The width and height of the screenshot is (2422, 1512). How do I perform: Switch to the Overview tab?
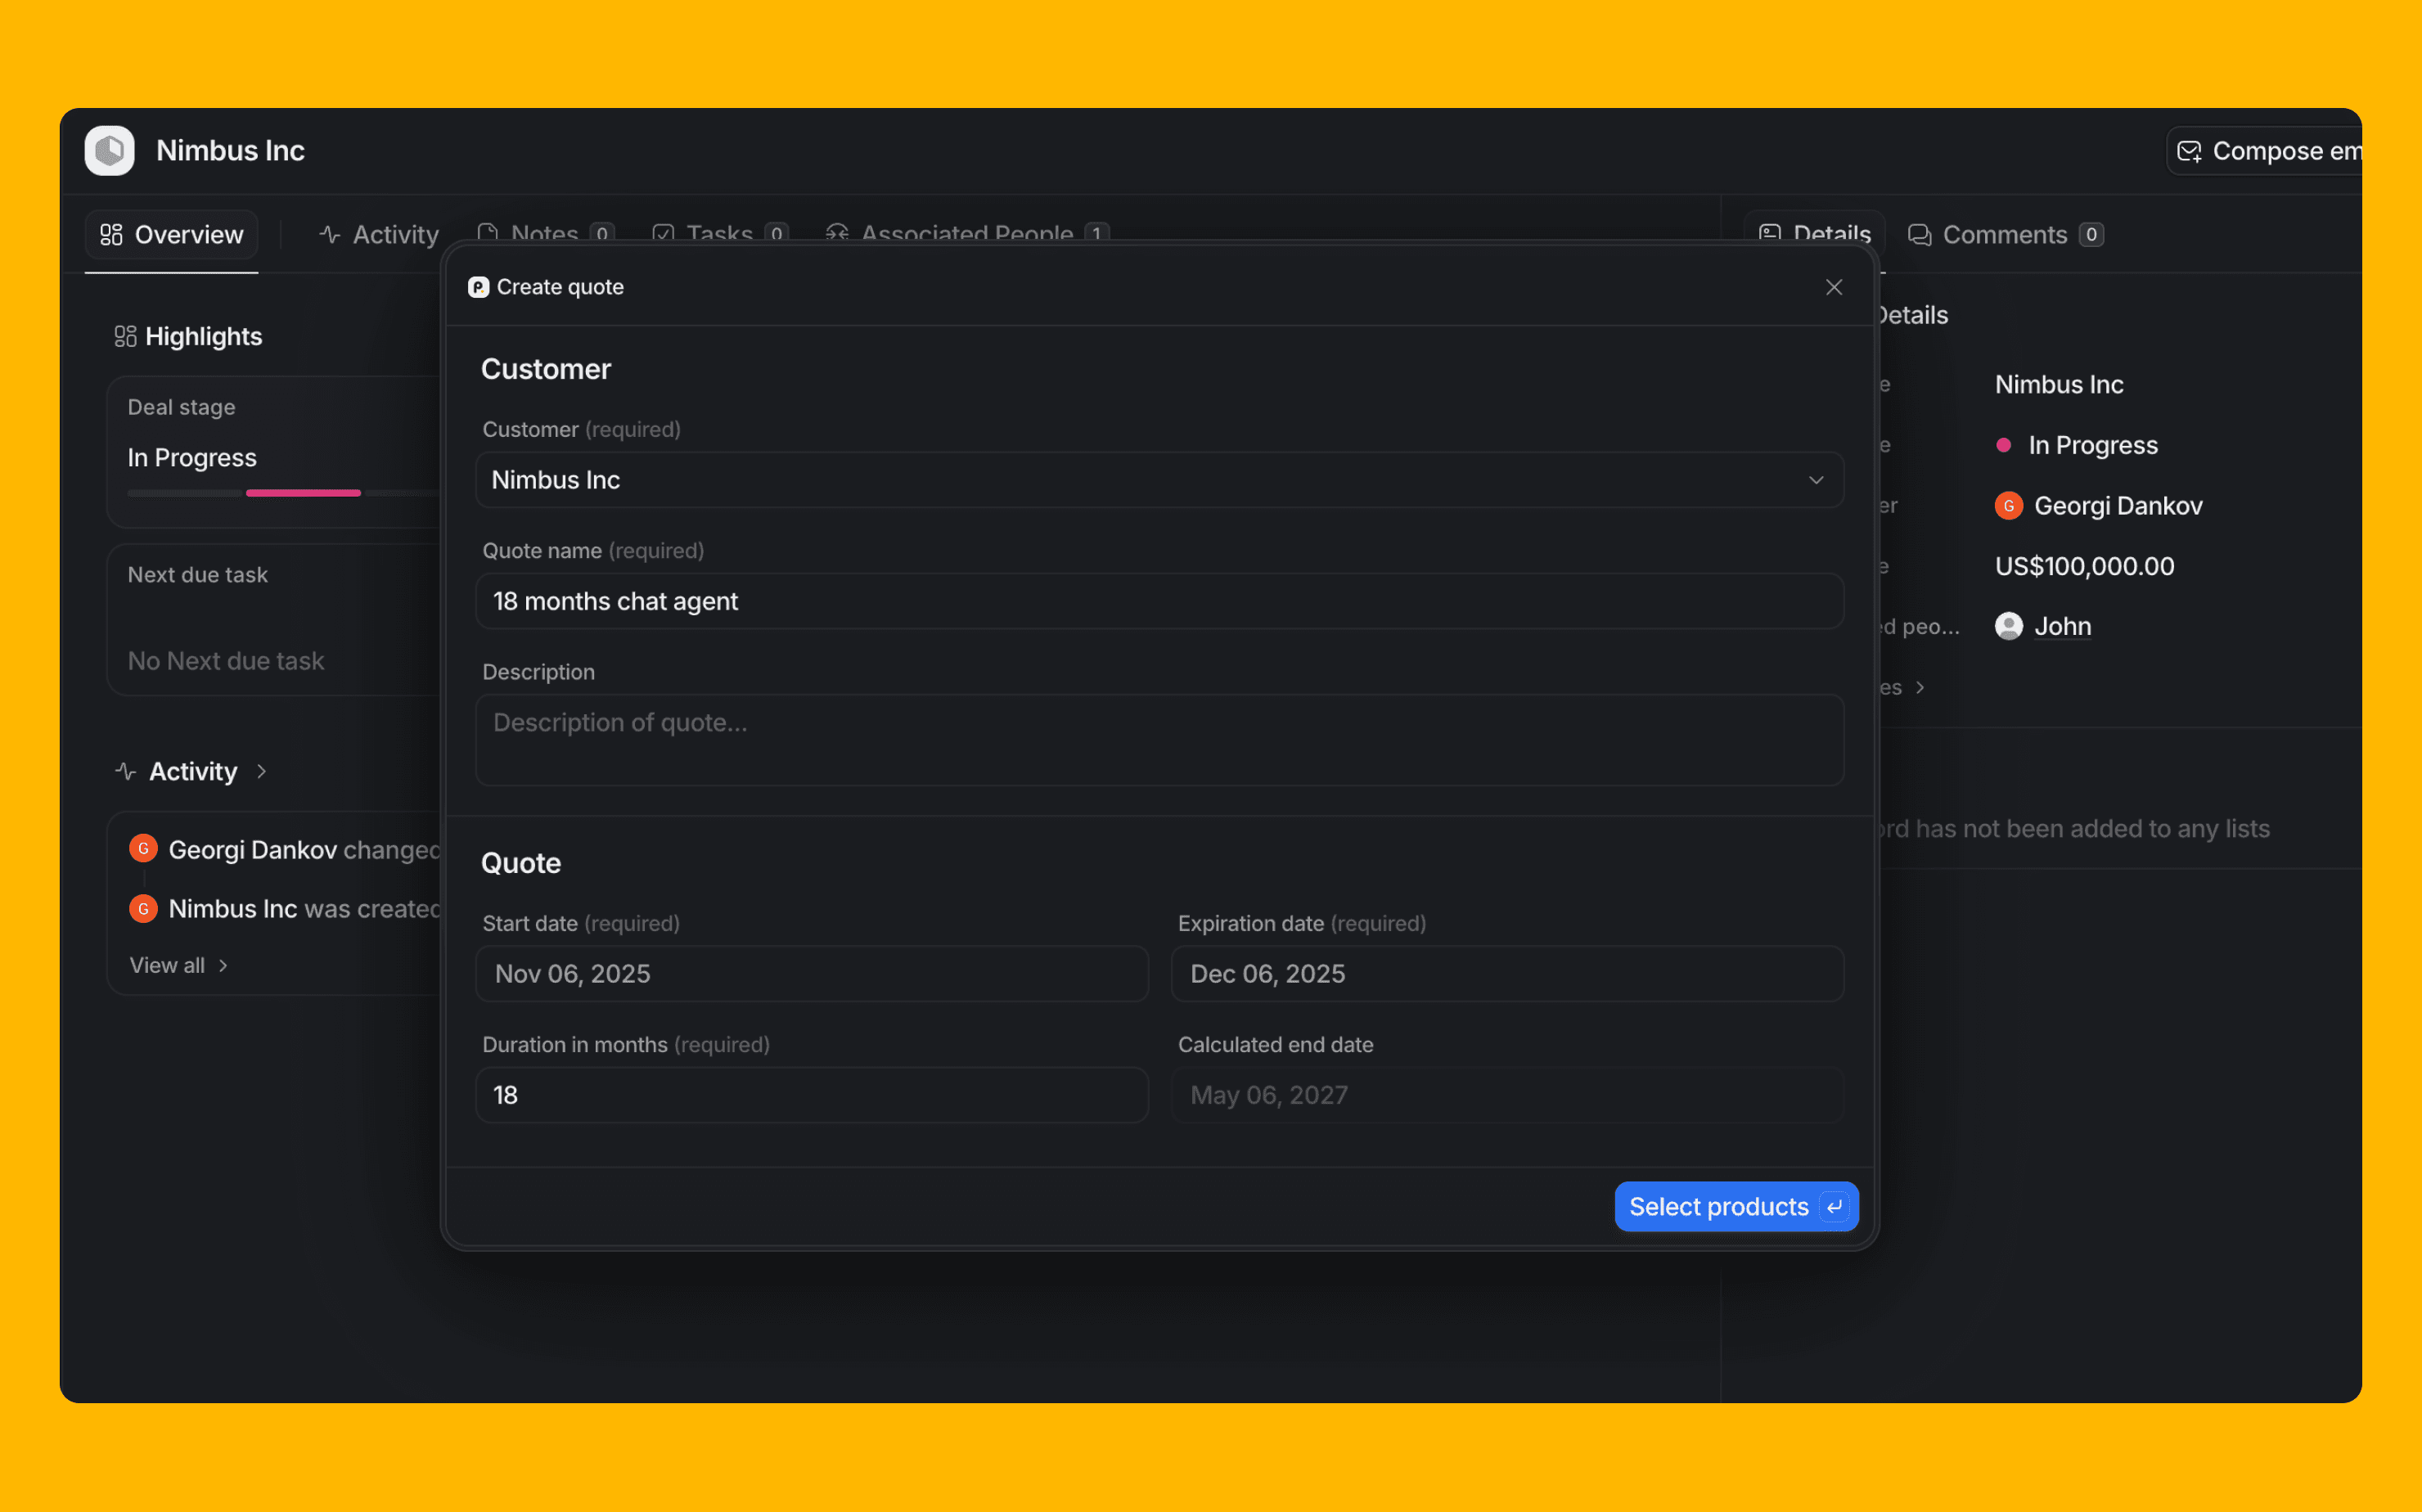point(172,234)
